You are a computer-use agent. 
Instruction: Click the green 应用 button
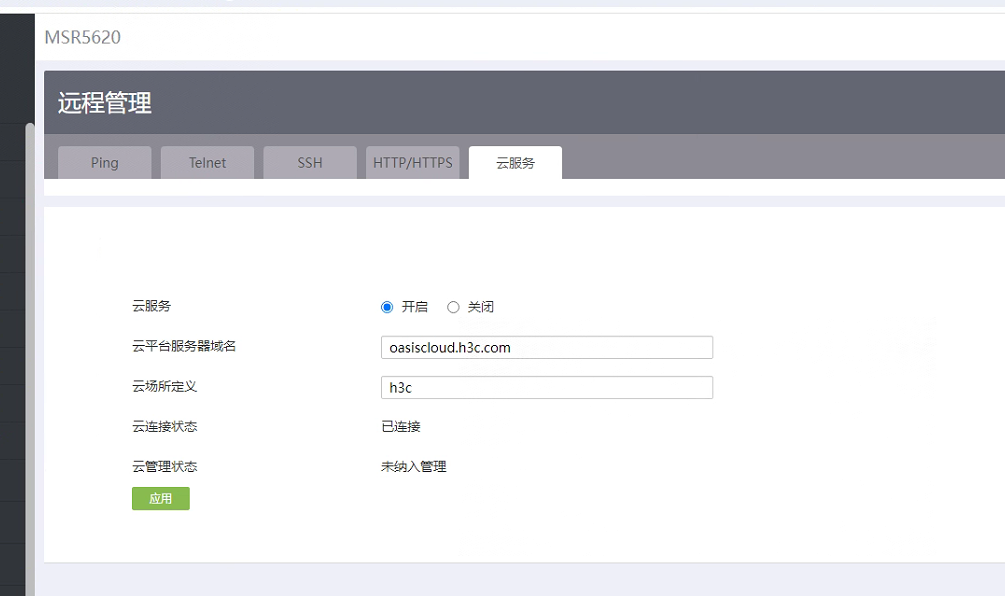pyautogui.click(x=161, y=499)
